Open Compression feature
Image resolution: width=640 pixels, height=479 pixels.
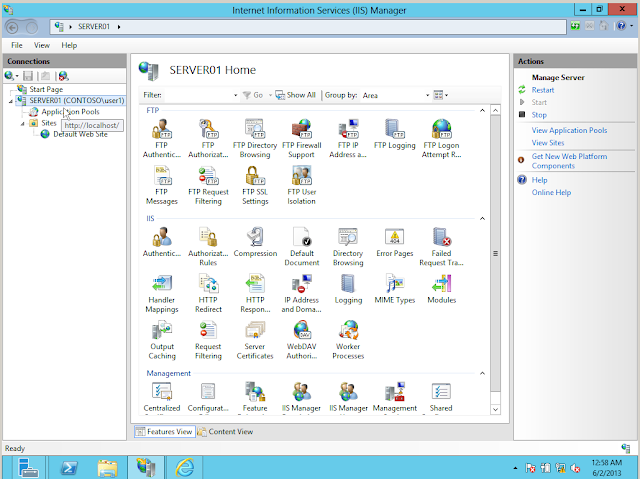(255, 242)
